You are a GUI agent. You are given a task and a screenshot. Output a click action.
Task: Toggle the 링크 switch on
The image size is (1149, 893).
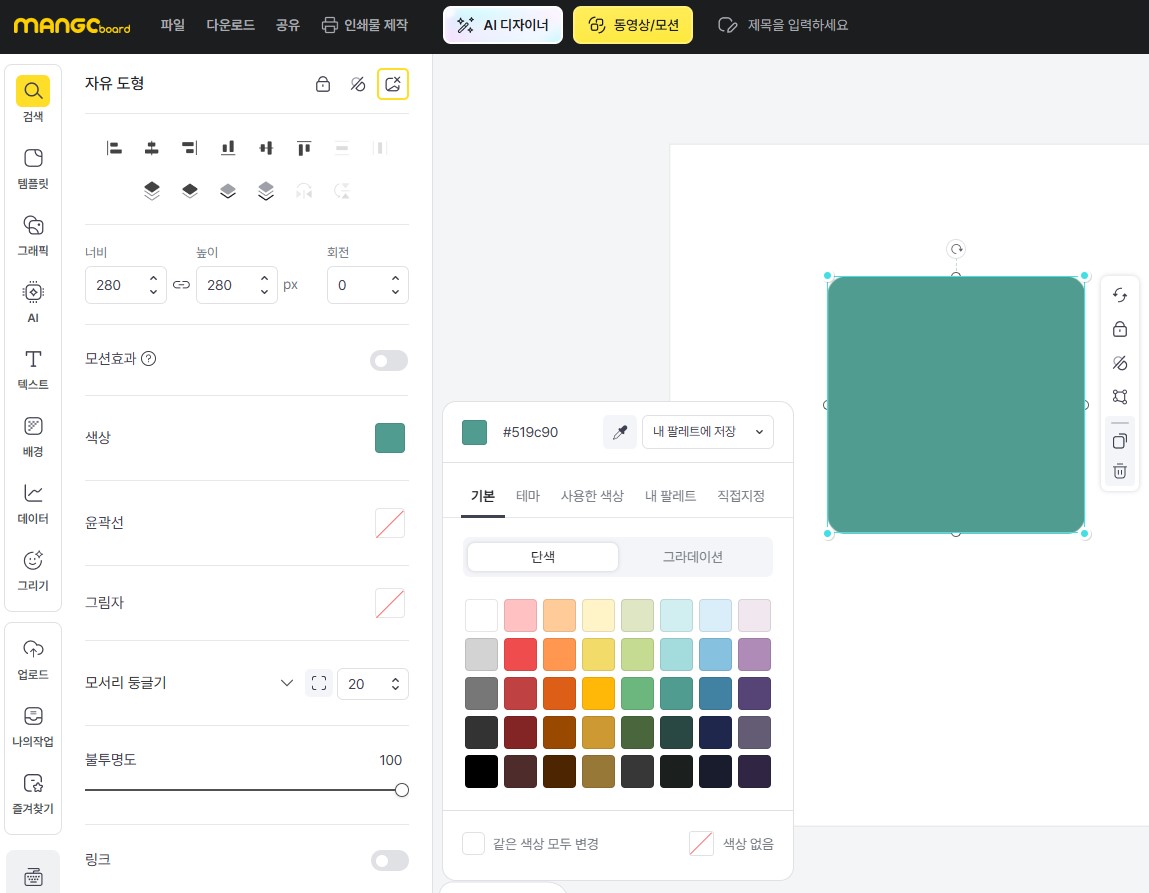pyautogui.click(x=389, y=860)
